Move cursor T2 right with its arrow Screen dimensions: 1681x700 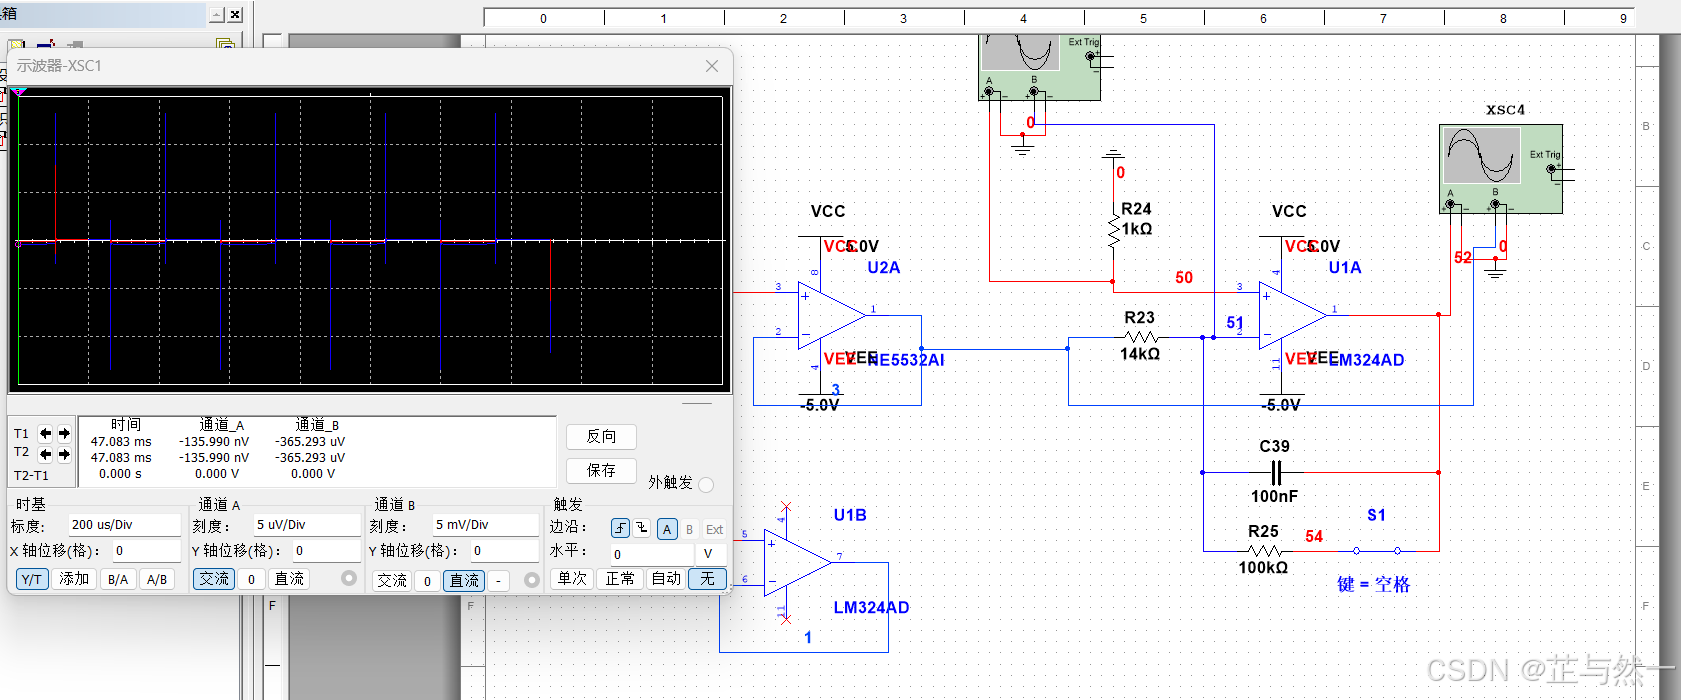[64, 455]
